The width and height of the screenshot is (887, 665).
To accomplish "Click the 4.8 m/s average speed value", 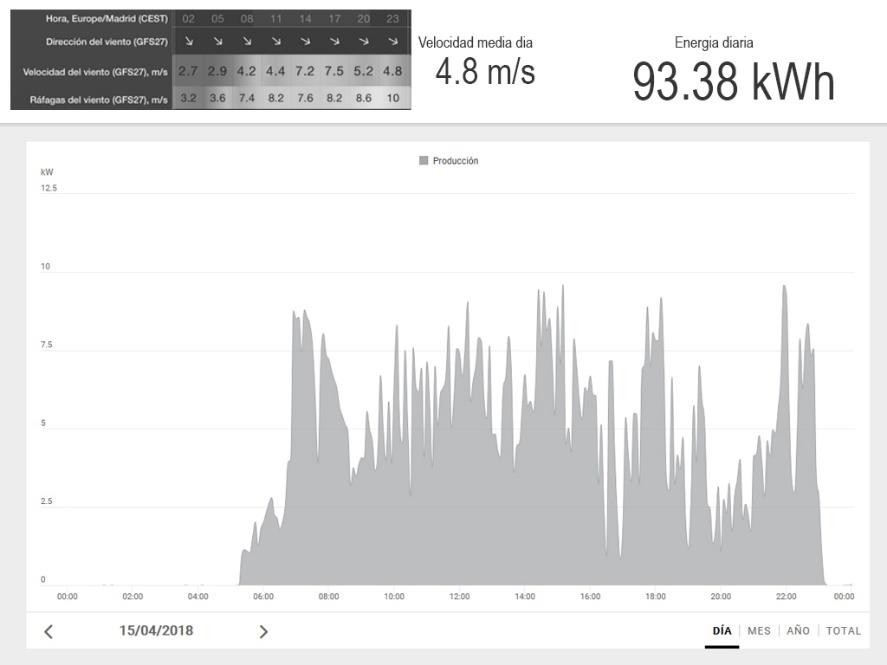I will point(485,72).
